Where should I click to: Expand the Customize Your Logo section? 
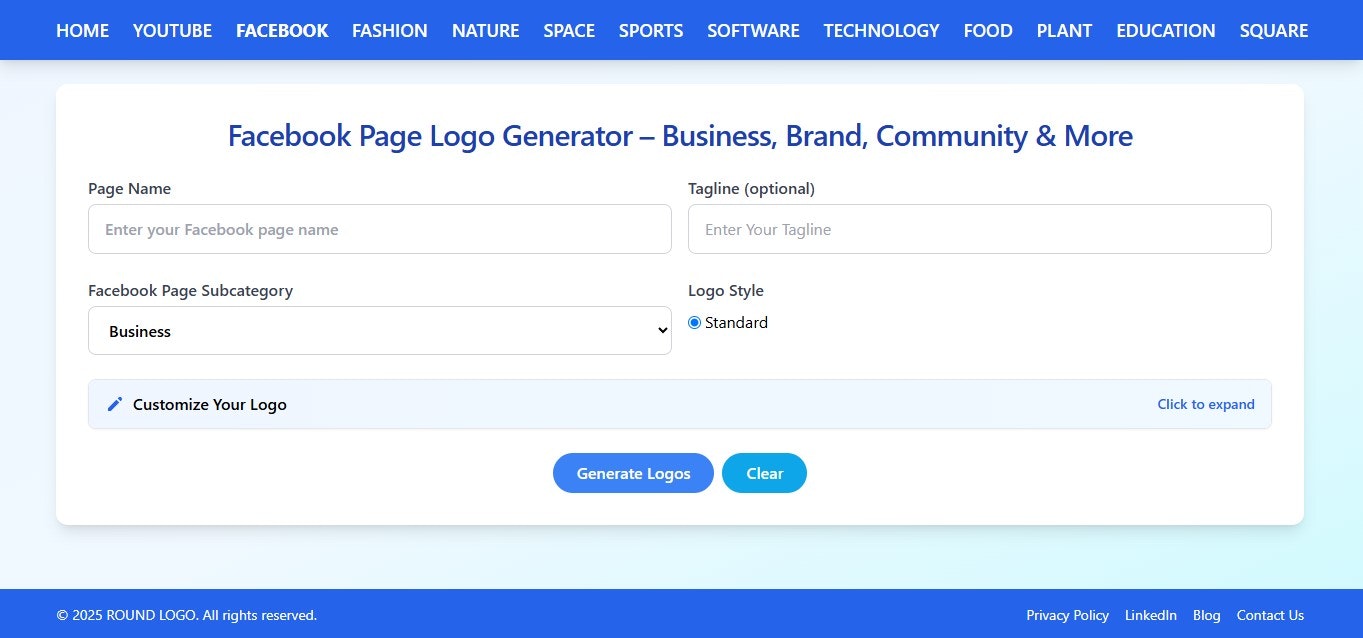680,404
